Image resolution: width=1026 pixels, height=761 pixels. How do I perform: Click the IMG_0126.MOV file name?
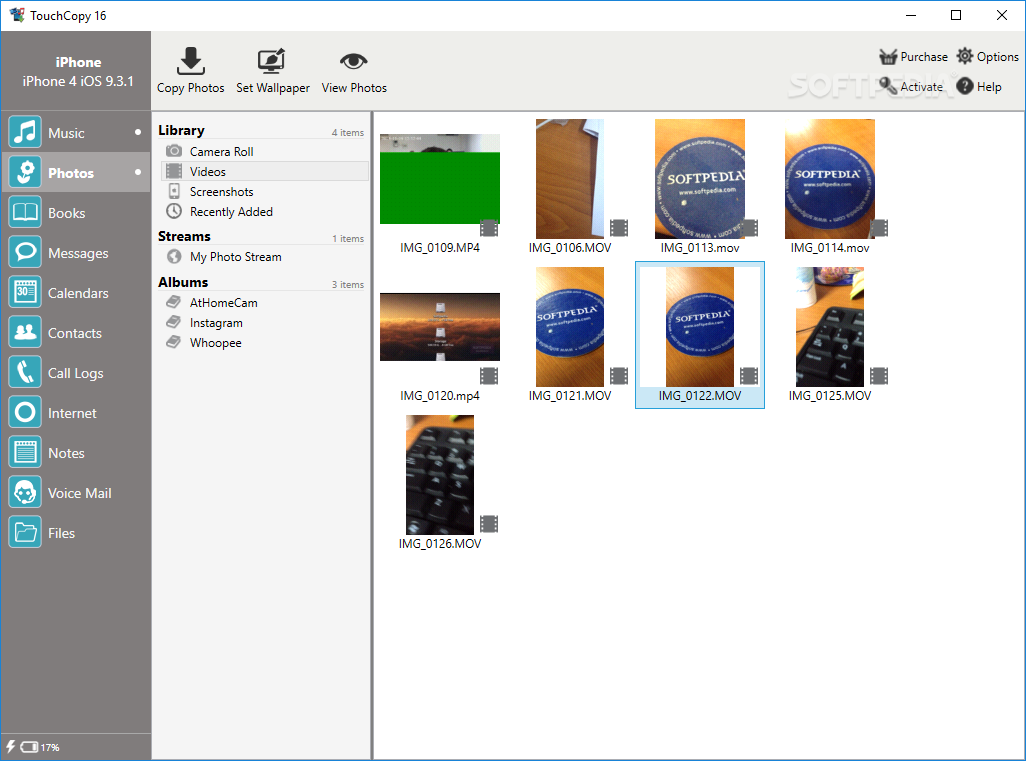pos(440,544)
